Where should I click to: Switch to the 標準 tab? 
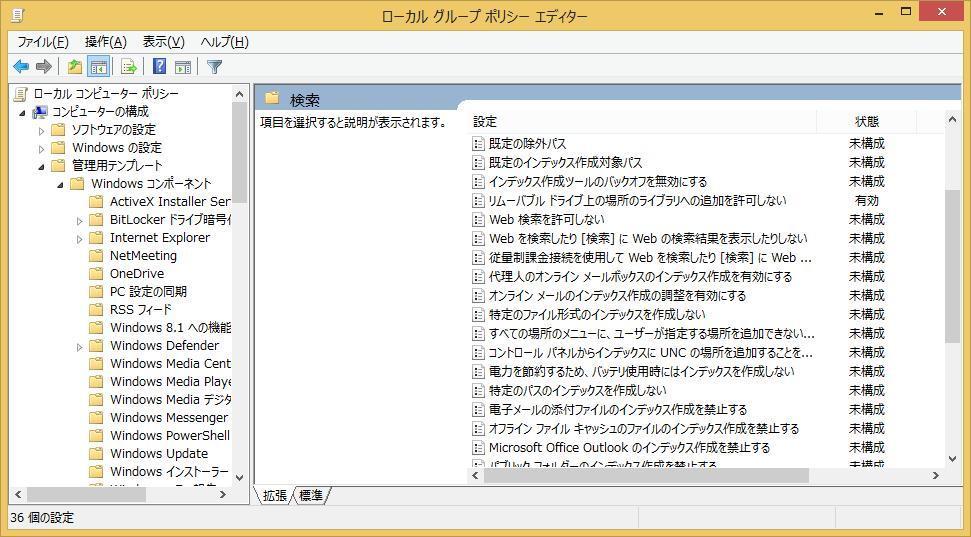point(311,496)
